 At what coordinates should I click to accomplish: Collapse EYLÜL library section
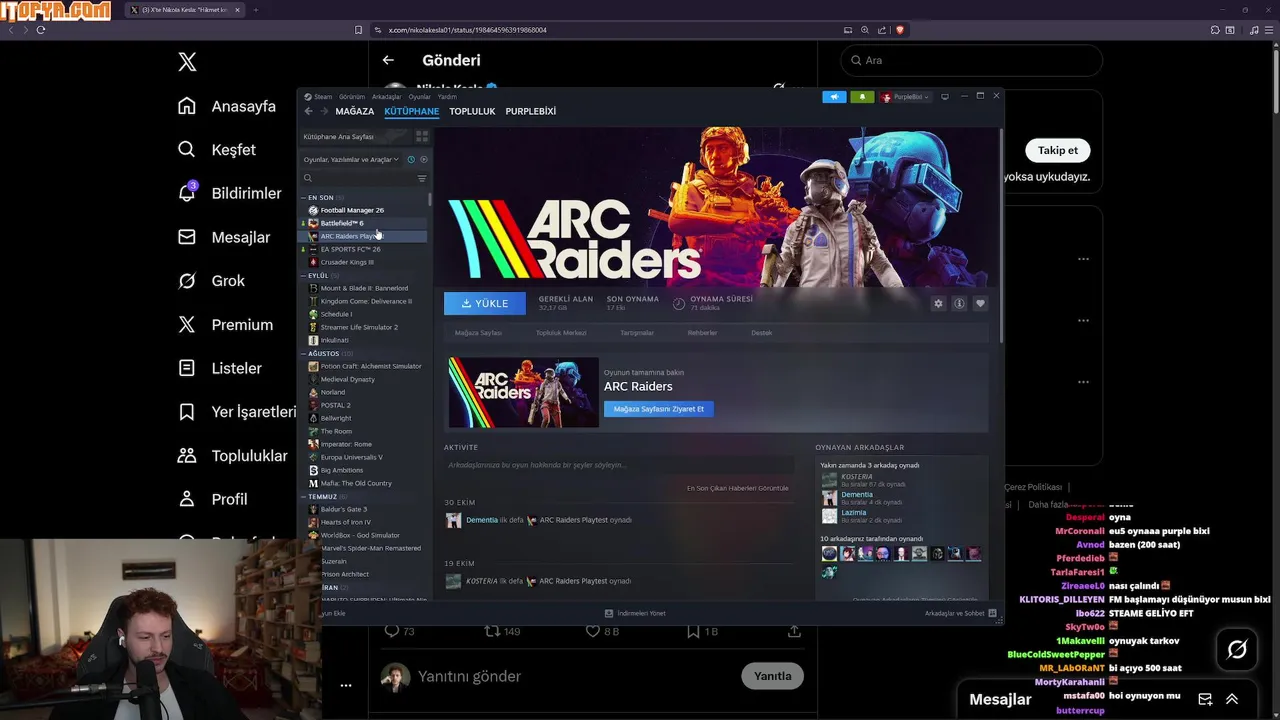[x=304, y=275]
